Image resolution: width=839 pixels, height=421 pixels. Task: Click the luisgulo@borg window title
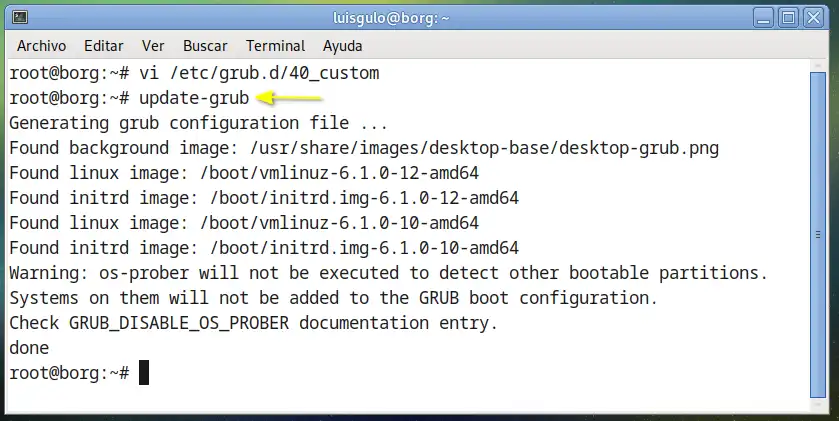tap(391, 18)
